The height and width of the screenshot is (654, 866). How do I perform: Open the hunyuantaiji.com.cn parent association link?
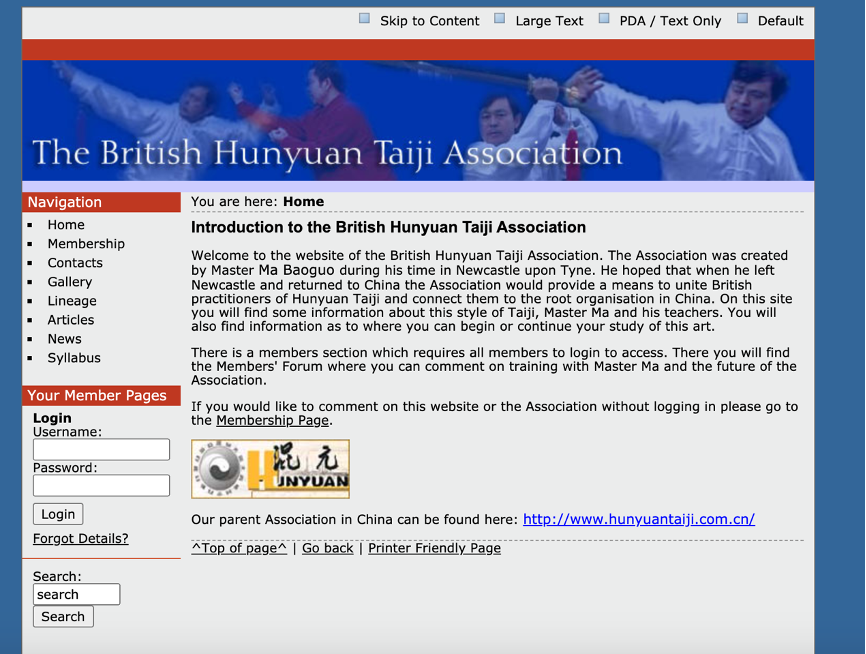pyautogui.click(x=639, y=519)
